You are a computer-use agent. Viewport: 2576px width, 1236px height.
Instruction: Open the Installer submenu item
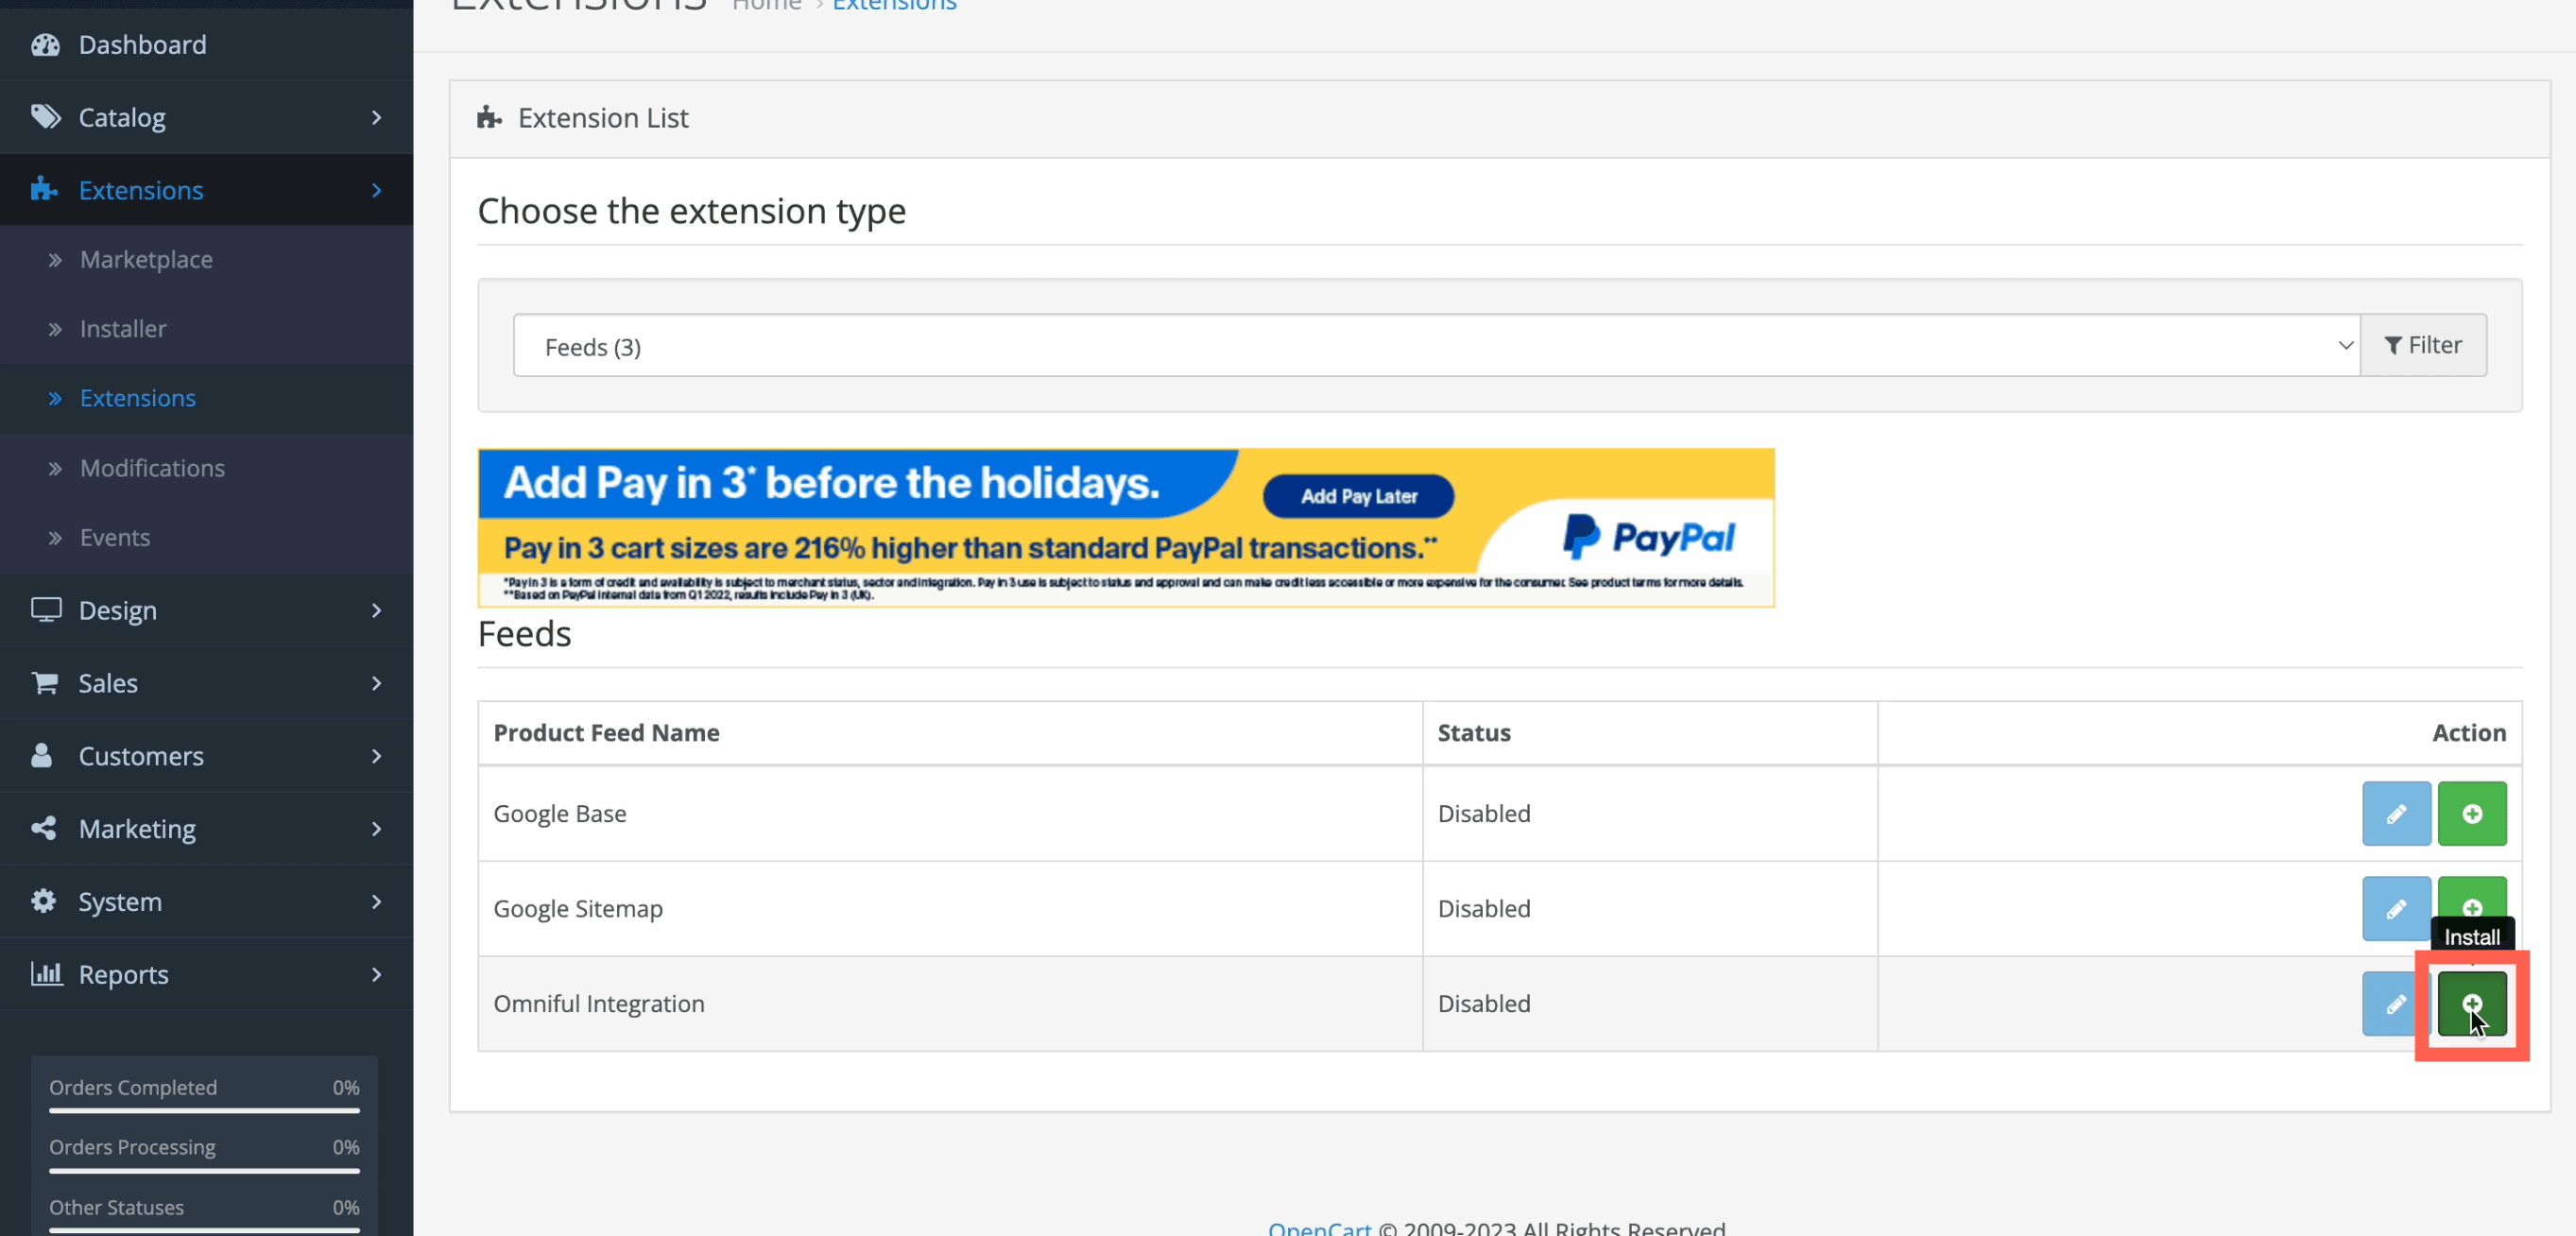123,329
